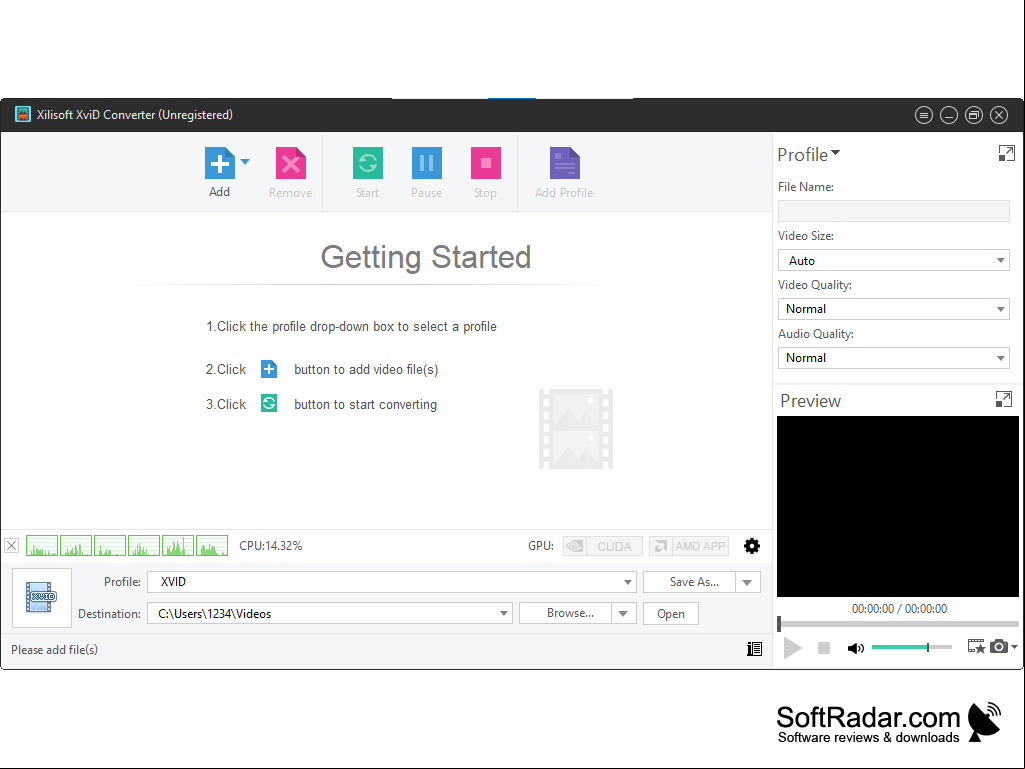Open the XVID Profile combo box
This screenshot has width=1025, height=769.
(x=392, y=582)
